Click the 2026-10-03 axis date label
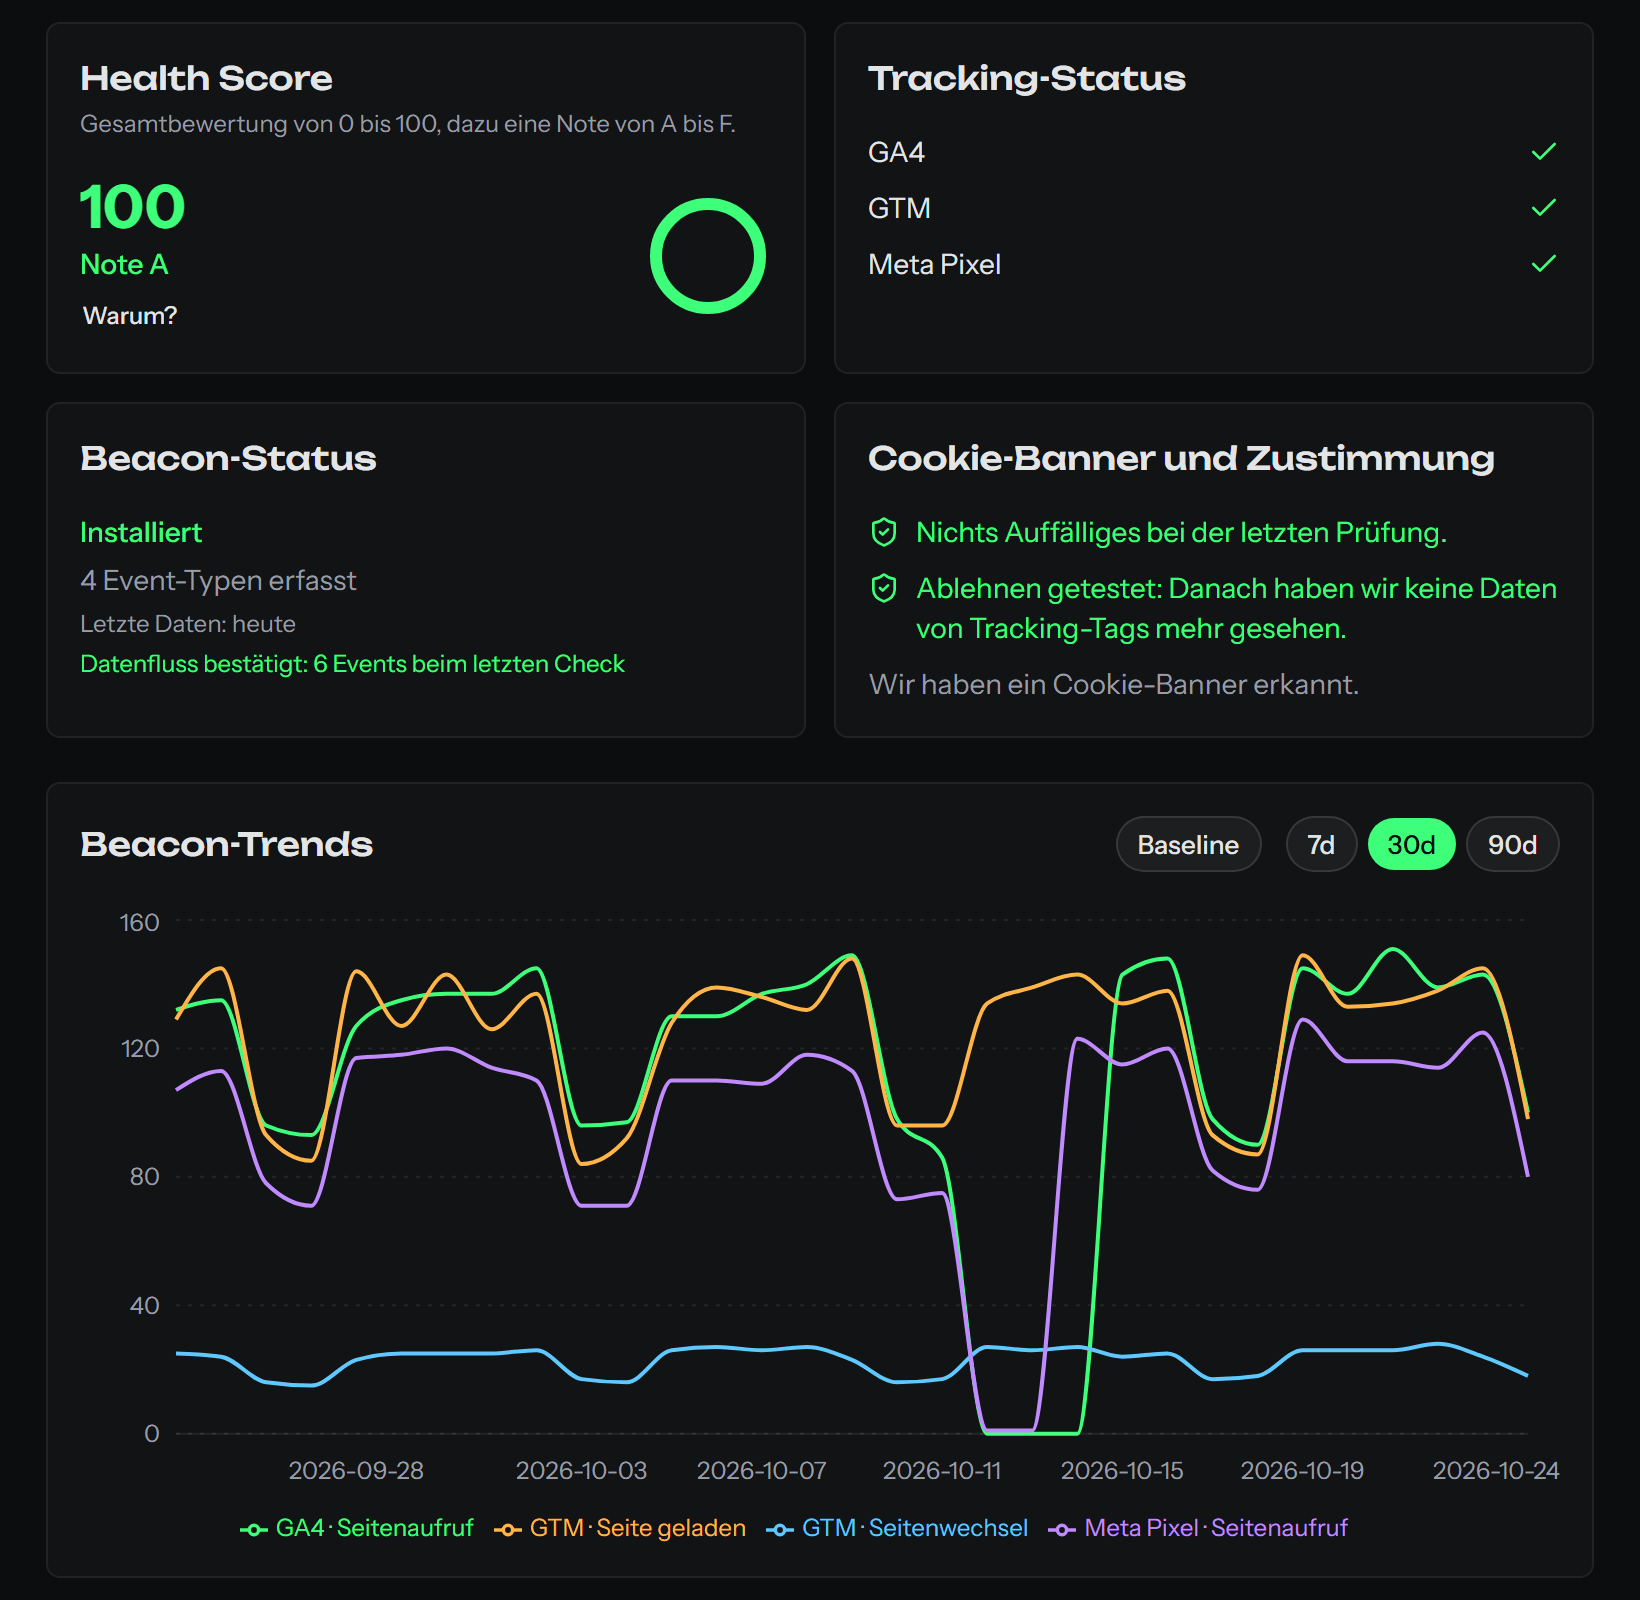 coord(581,1471)
